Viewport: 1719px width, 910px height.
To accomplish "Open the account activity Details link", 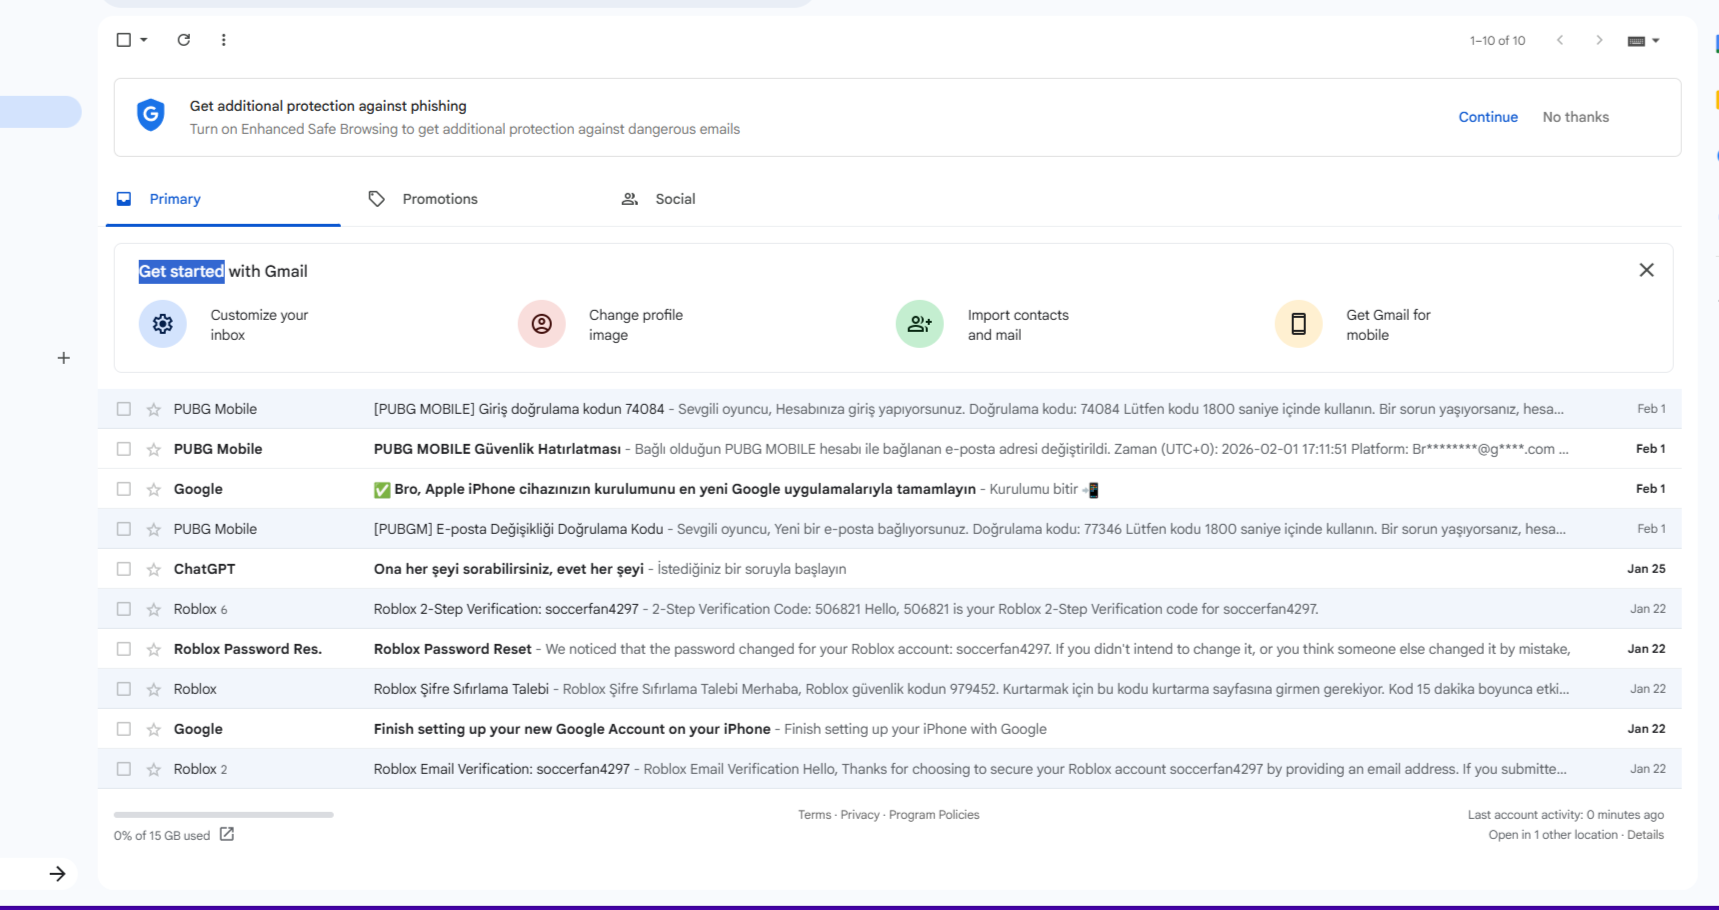I will click(x=1645, y=835).
